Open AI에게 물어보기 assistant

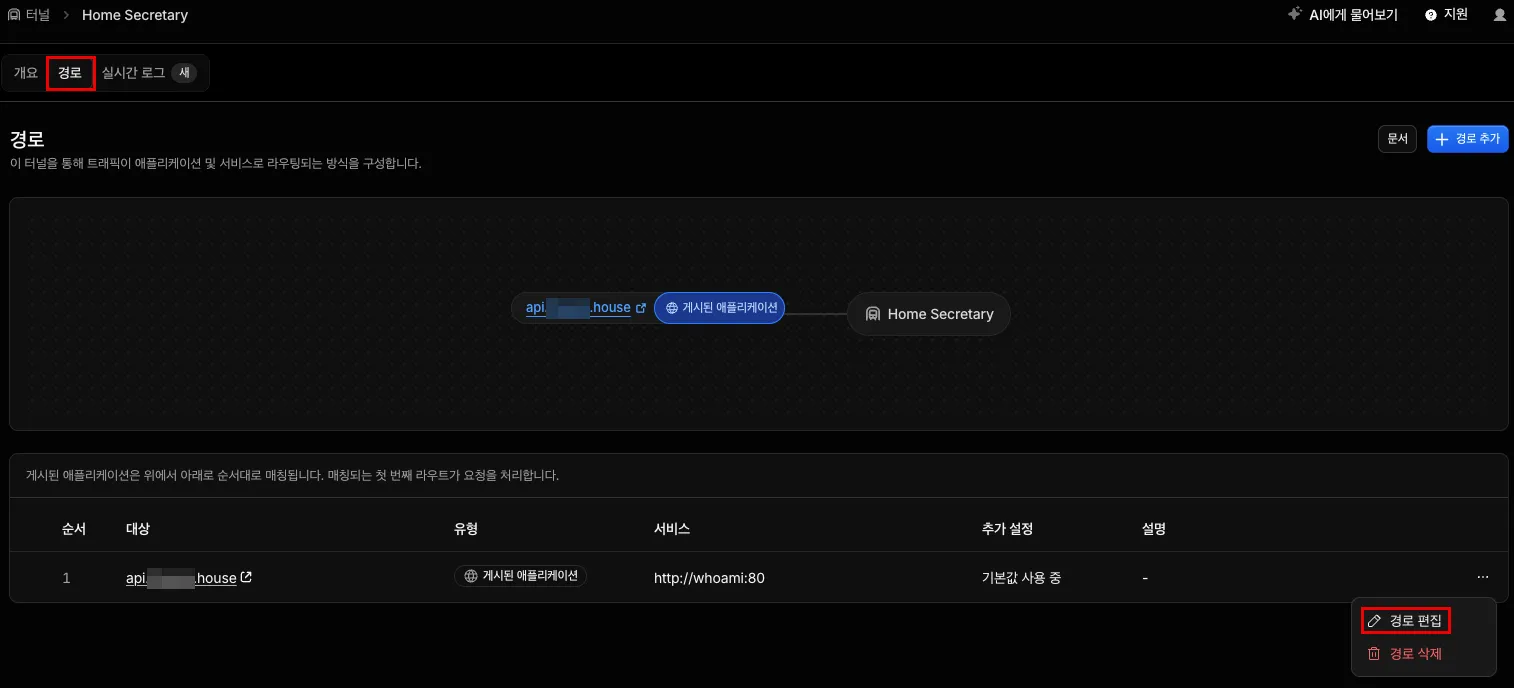pos(1353,15)
